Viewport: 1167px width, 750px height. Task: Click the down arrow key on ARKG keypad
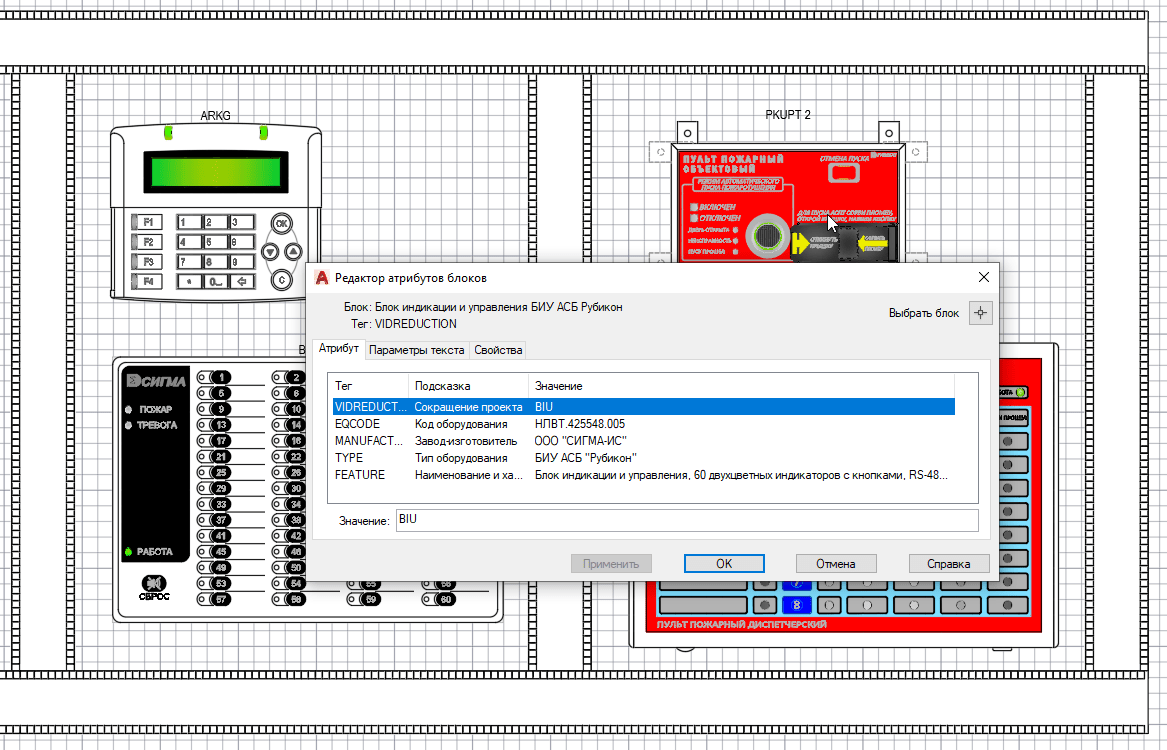pos(270,252)
